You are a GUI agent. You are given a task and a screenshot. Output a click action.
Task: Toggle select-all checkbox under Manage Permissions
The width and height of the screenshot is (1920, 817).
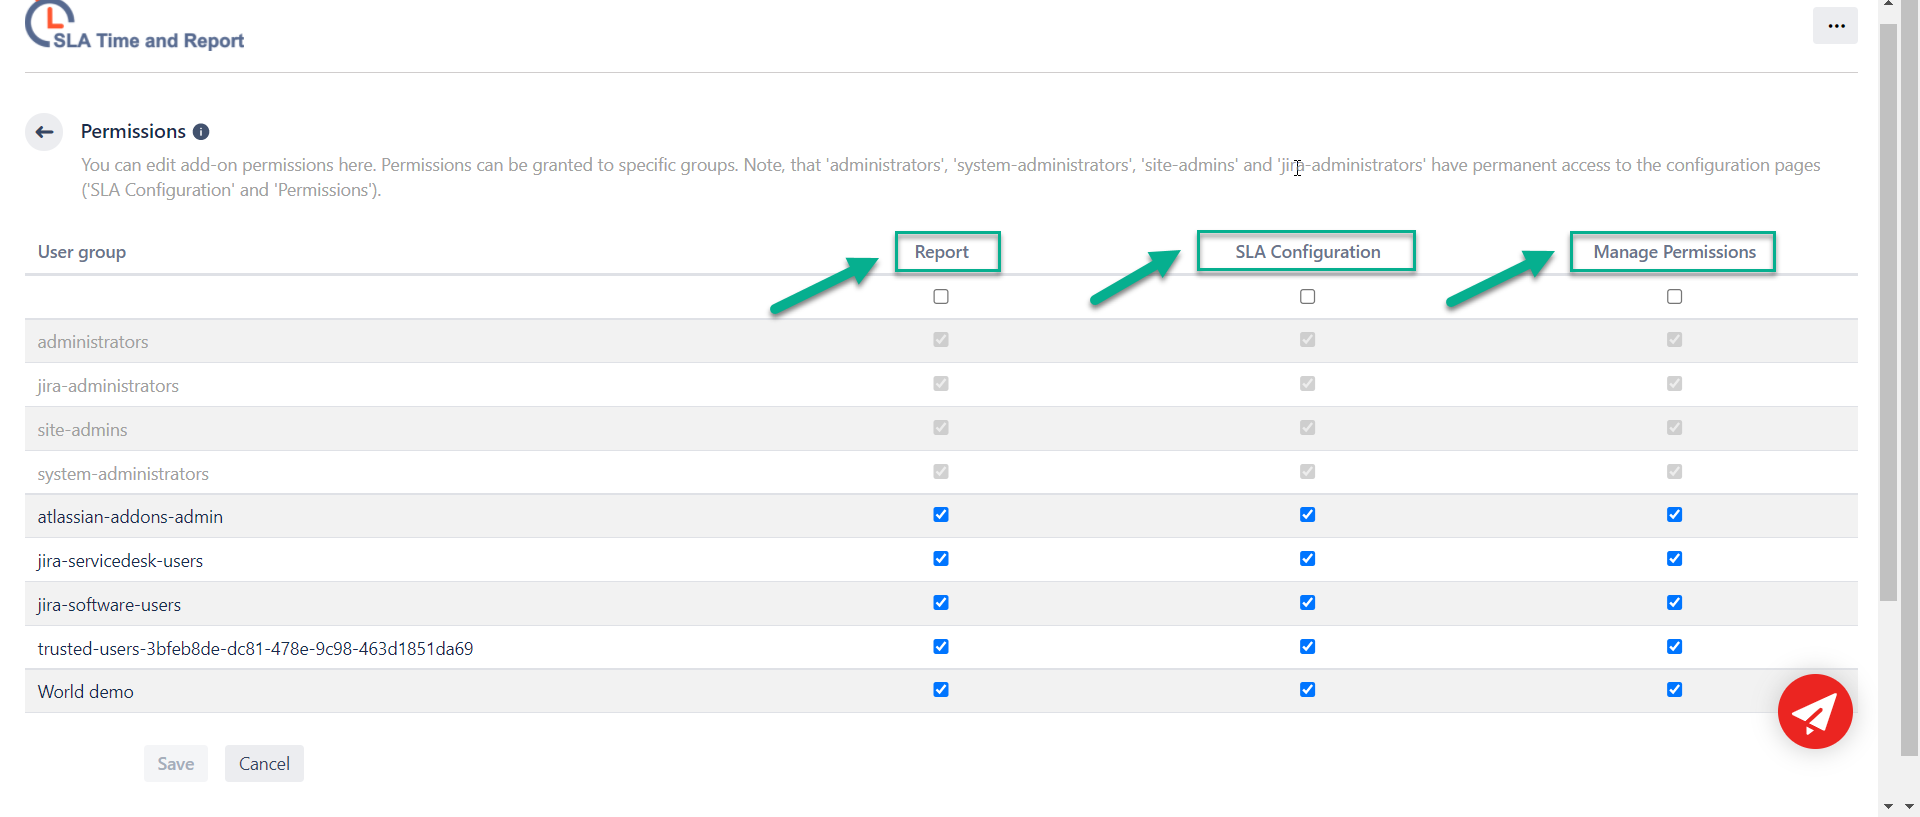(x=1674, y=297)
